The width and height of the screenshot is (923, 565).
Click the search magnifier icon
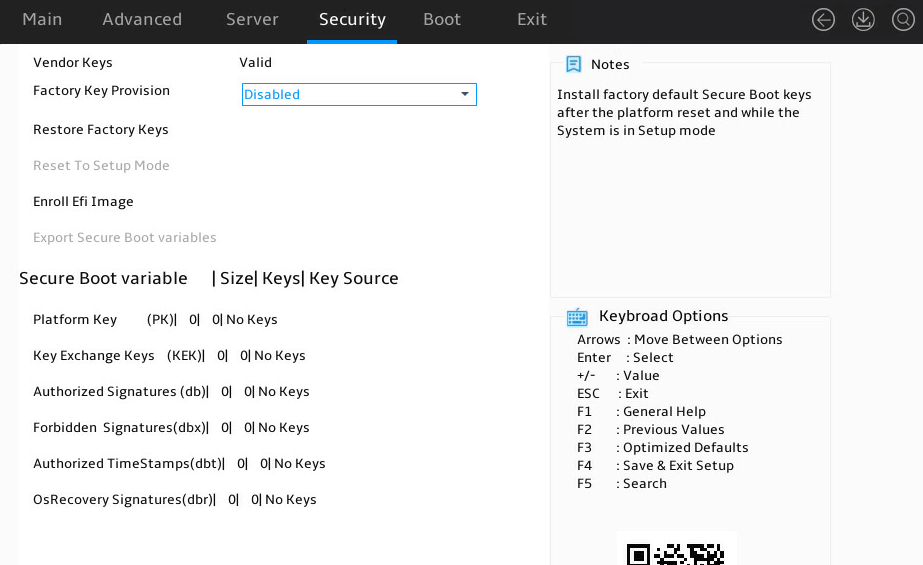pyautogui.click(x=903, y=19)
